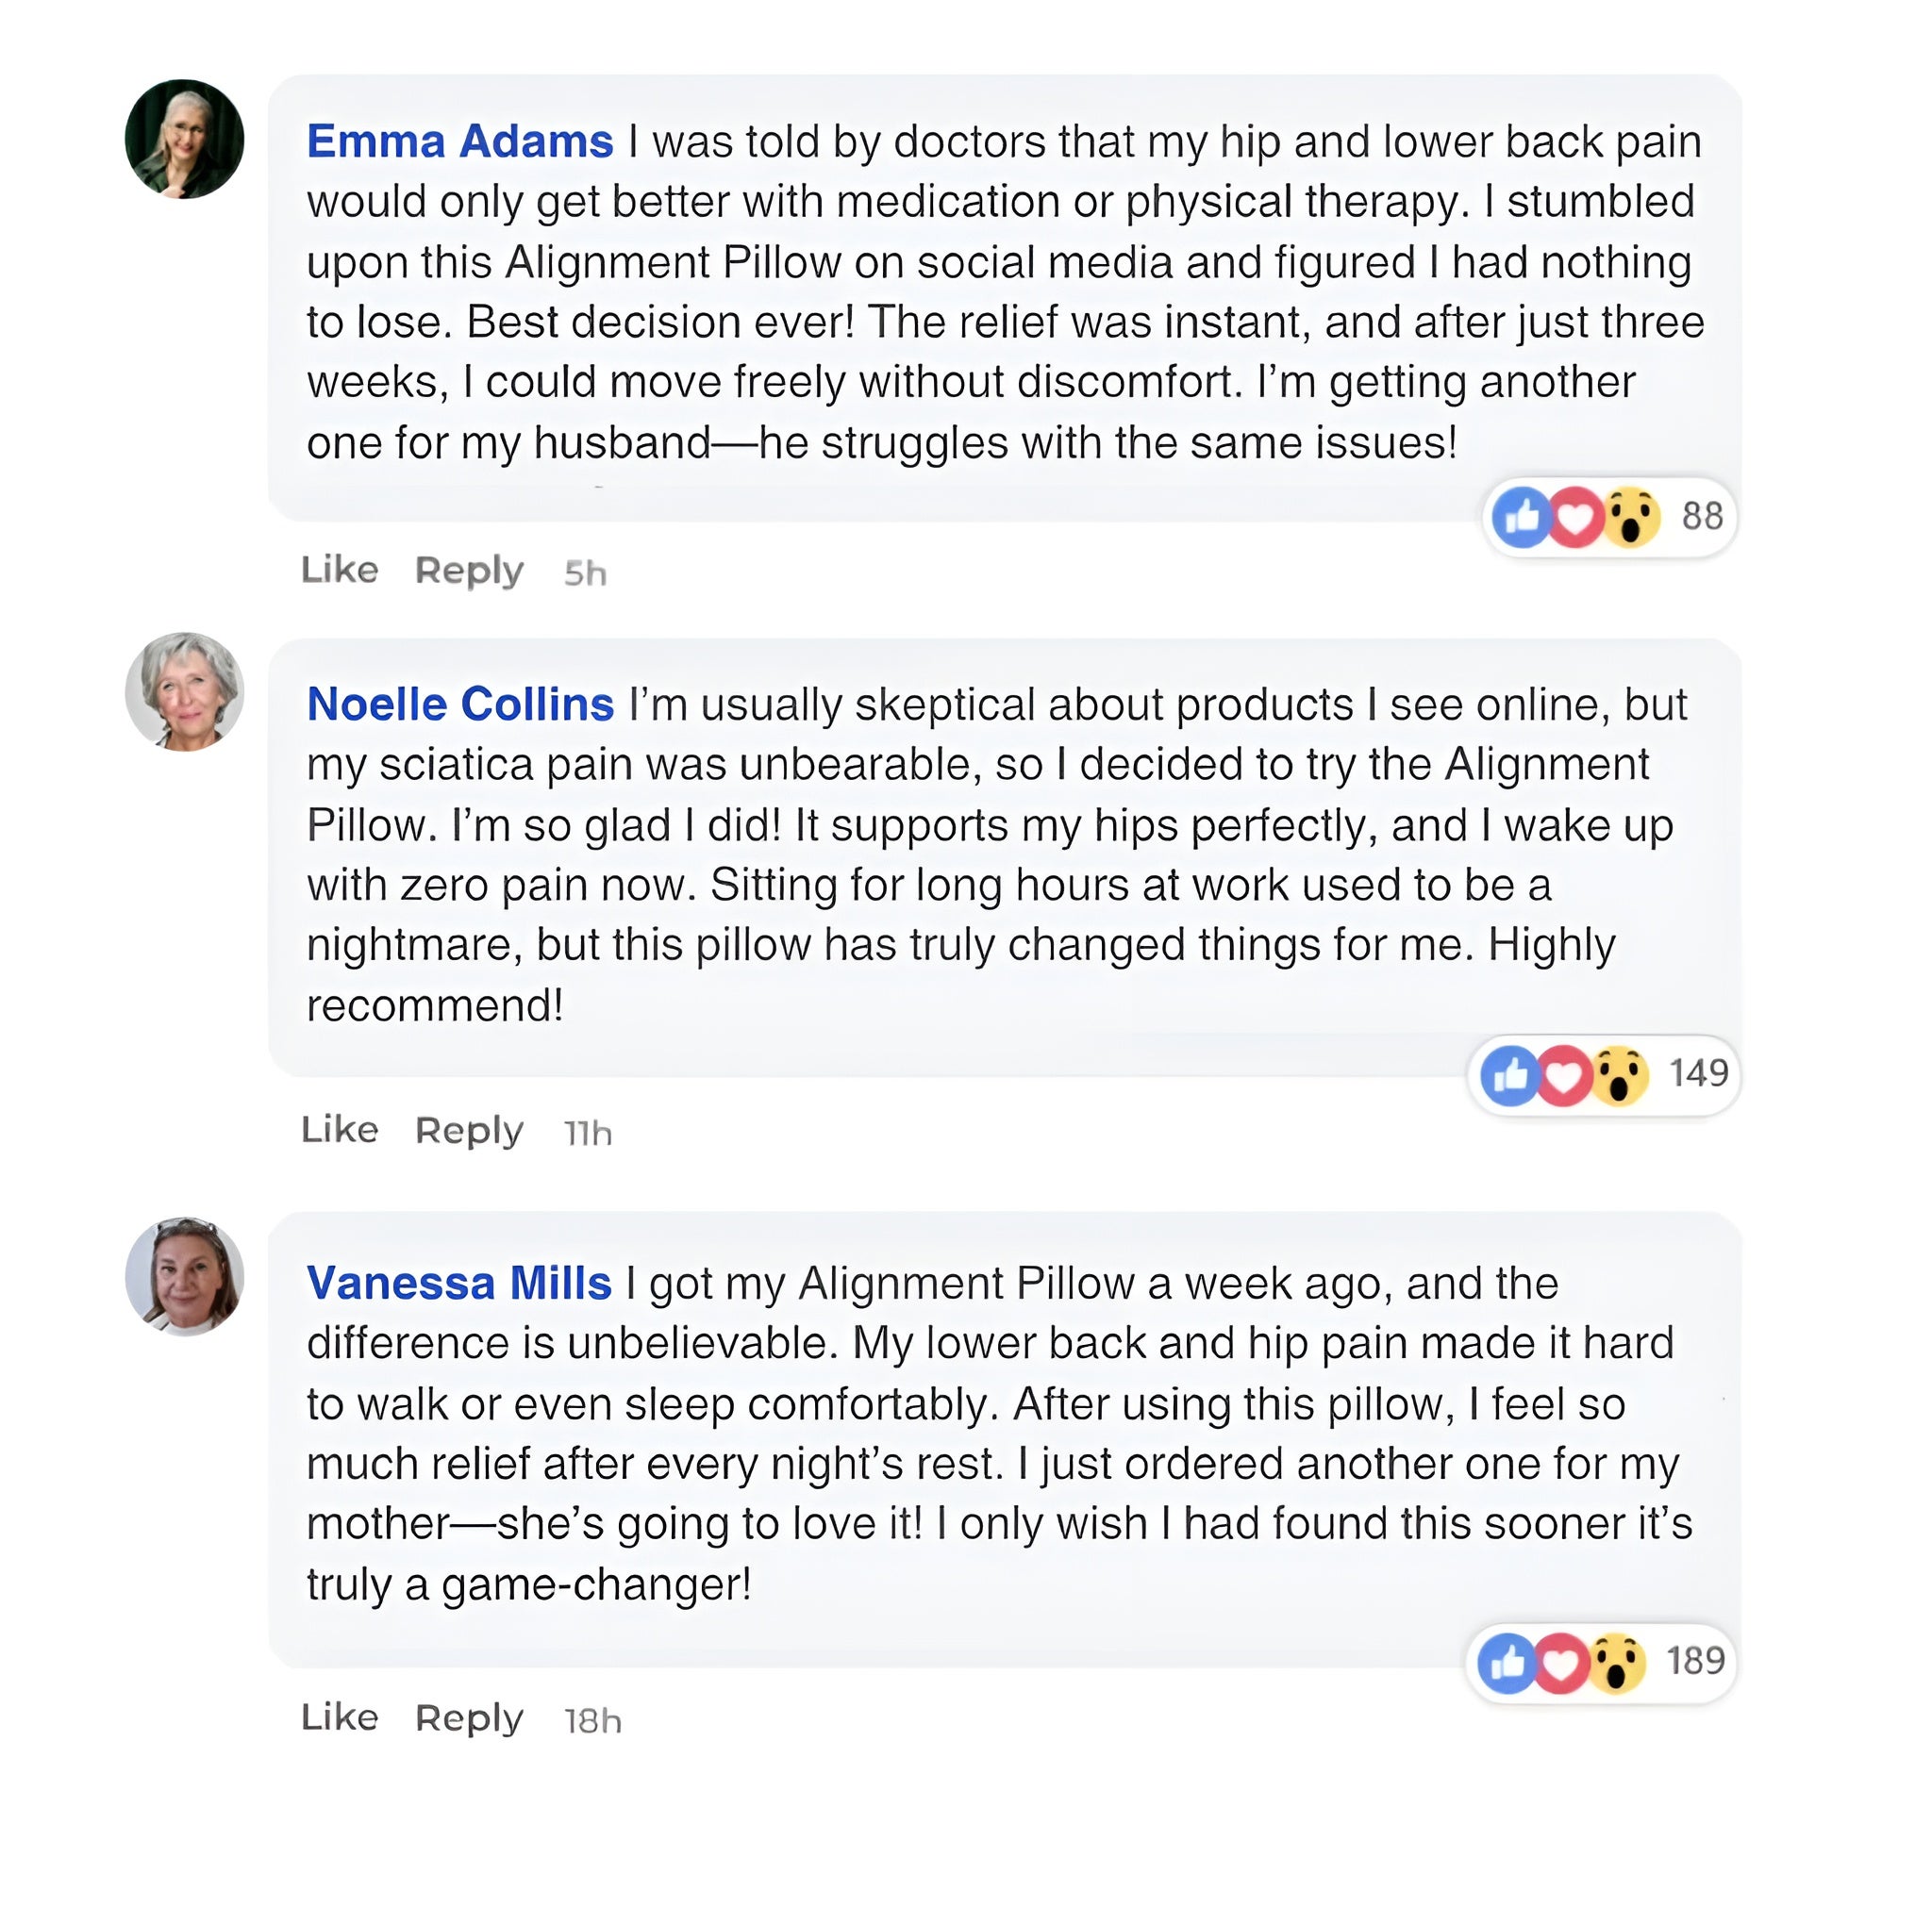Reply to Emma Adams' comment
The image size is (1932, 1907).
pos(468,571)
